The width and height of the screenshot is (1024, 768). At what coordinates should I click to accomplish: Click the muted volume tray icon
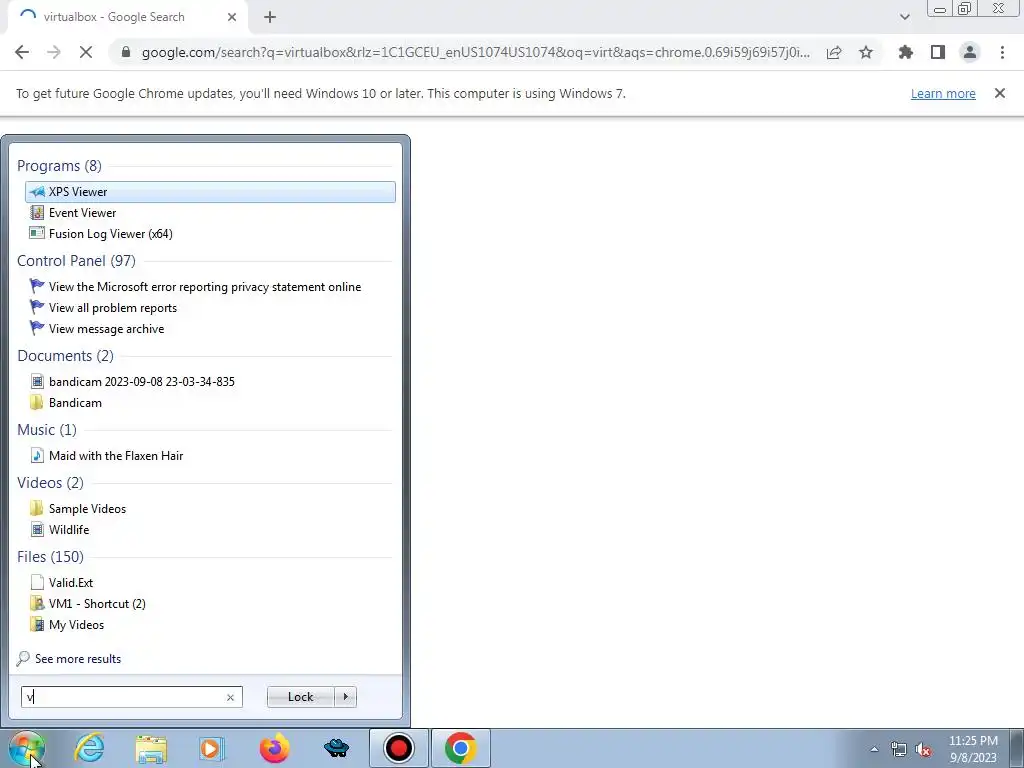point(923,750)
